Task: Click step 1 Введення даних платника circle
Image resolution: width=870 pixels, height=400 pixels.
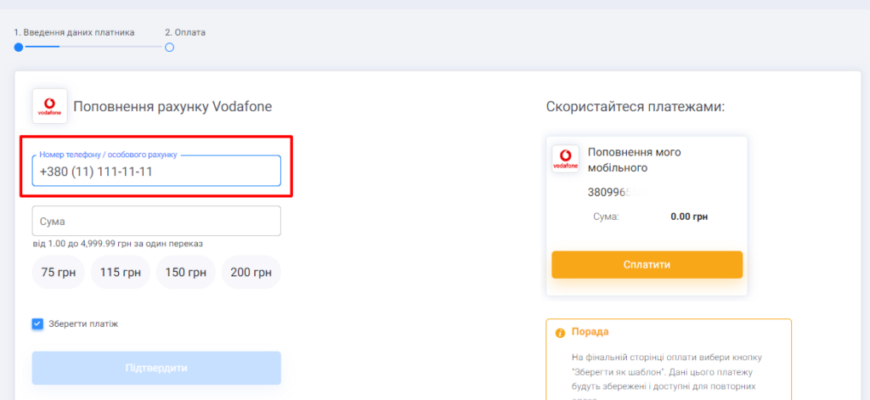Action: (x=19, y=47)
